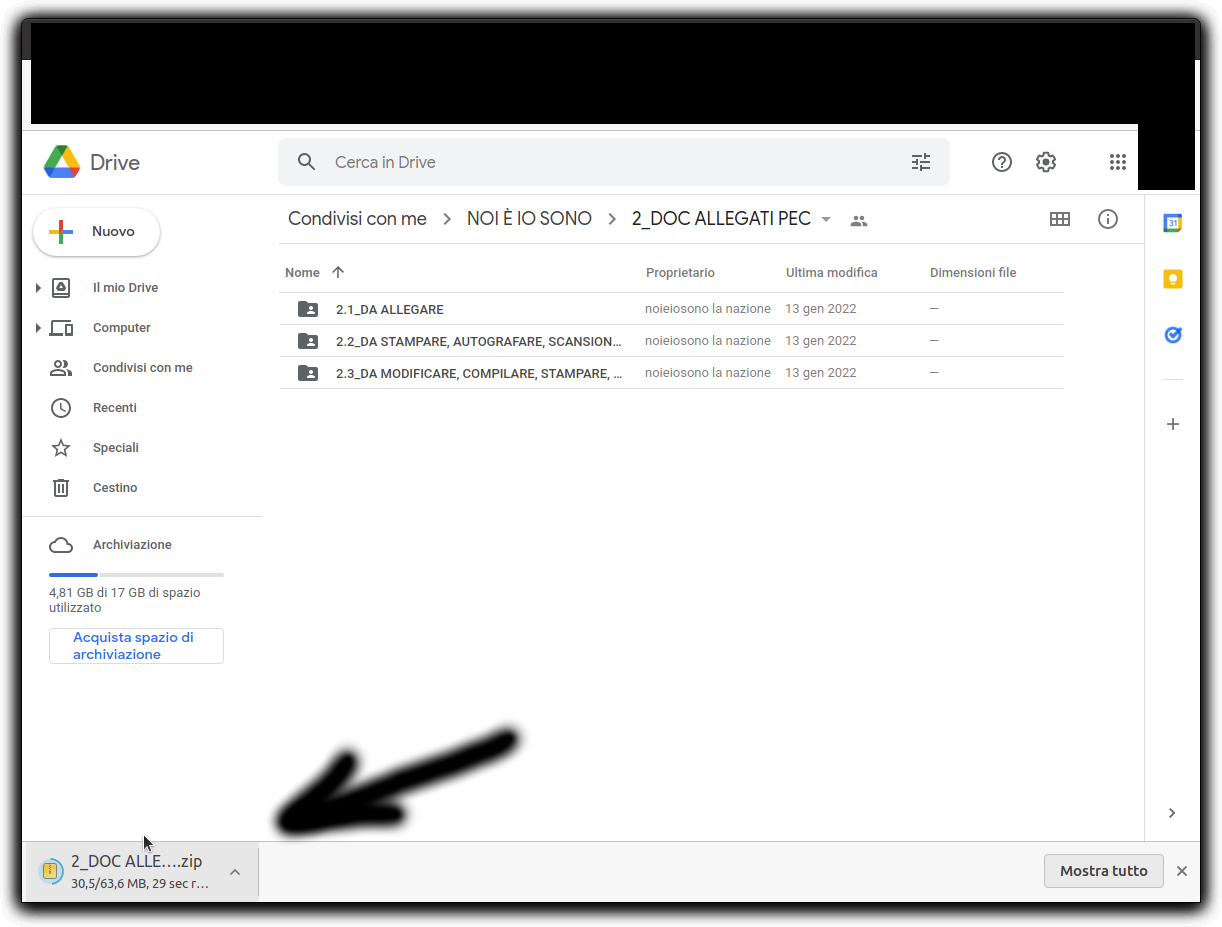Click the Nuovo button
Image resolution: width=1222 pixels, height=927 pixels.
point(97,232)
